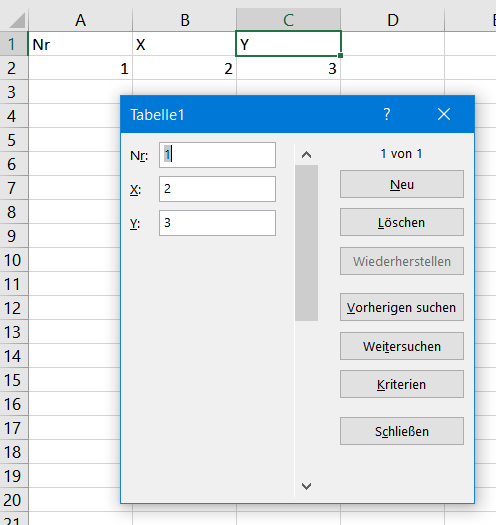Click the select-all corner triangle of sheet
496x525 pixels.
coord(17,20)
